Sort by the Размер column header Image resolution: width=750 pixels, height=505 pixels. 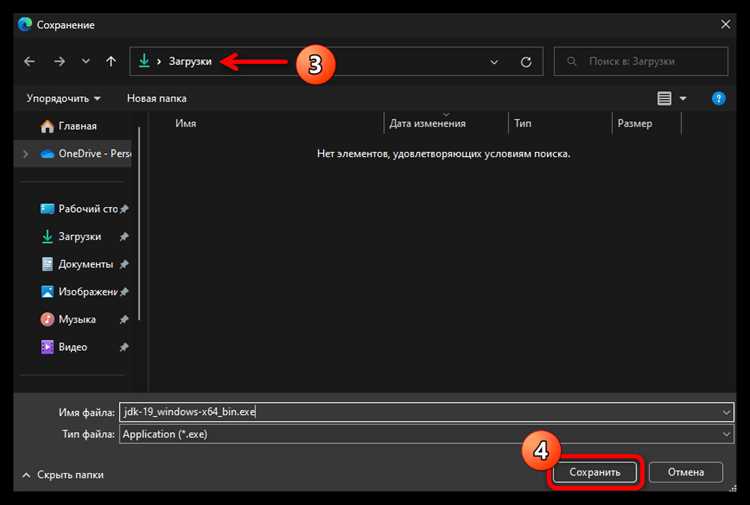coord(635,123)
